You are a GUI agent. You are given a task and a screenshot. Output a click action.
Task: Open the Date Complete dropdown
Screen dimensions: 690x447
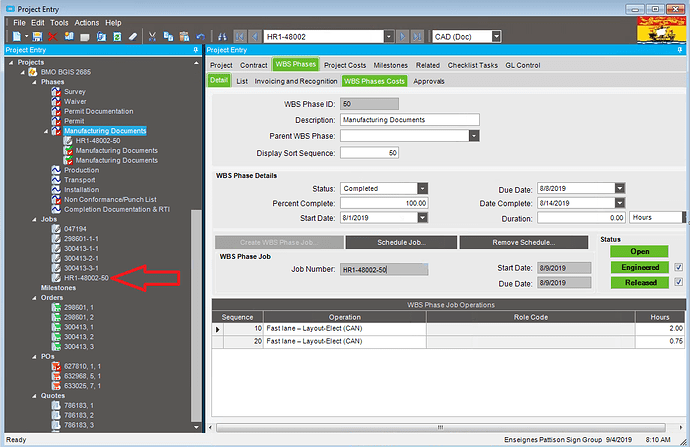point(620,203)
